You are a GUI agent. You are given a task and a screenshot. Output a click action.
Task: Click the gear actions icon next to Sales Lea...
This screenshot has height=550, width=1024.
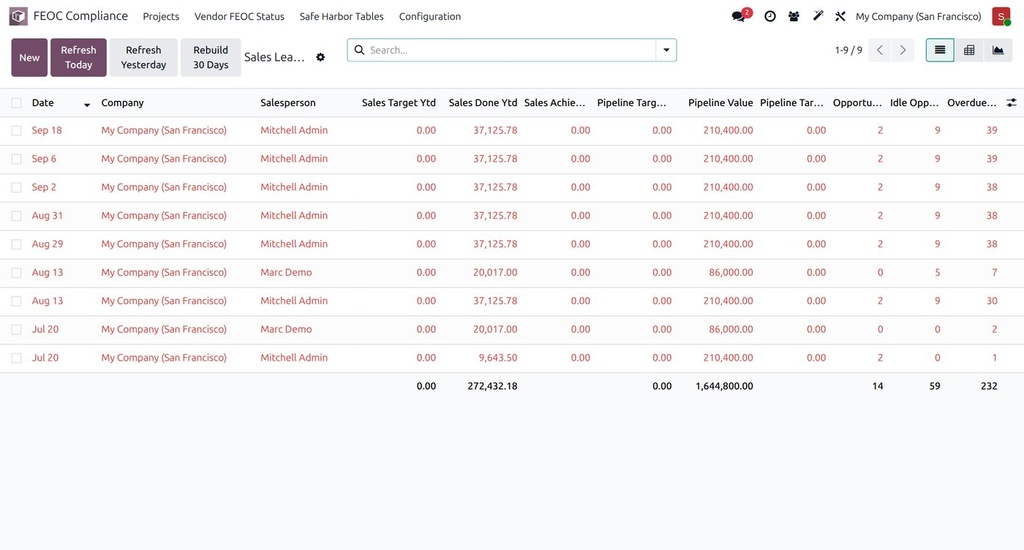pos(320,57)
